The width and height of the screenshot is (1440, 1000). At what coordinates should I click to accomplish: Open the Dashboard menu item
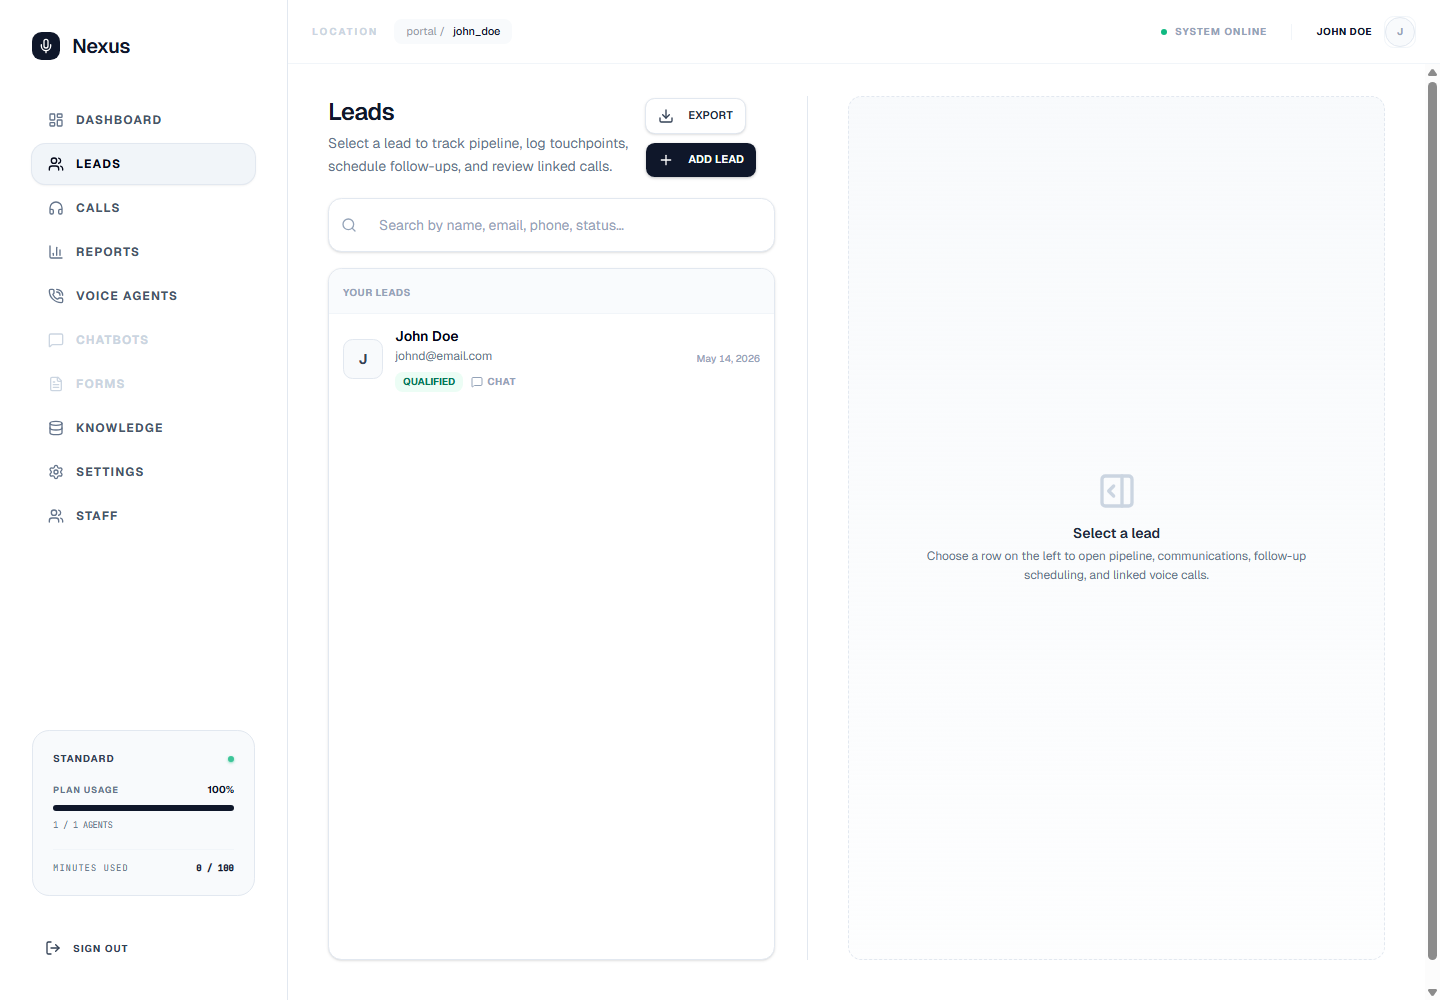tap(143, 120)
